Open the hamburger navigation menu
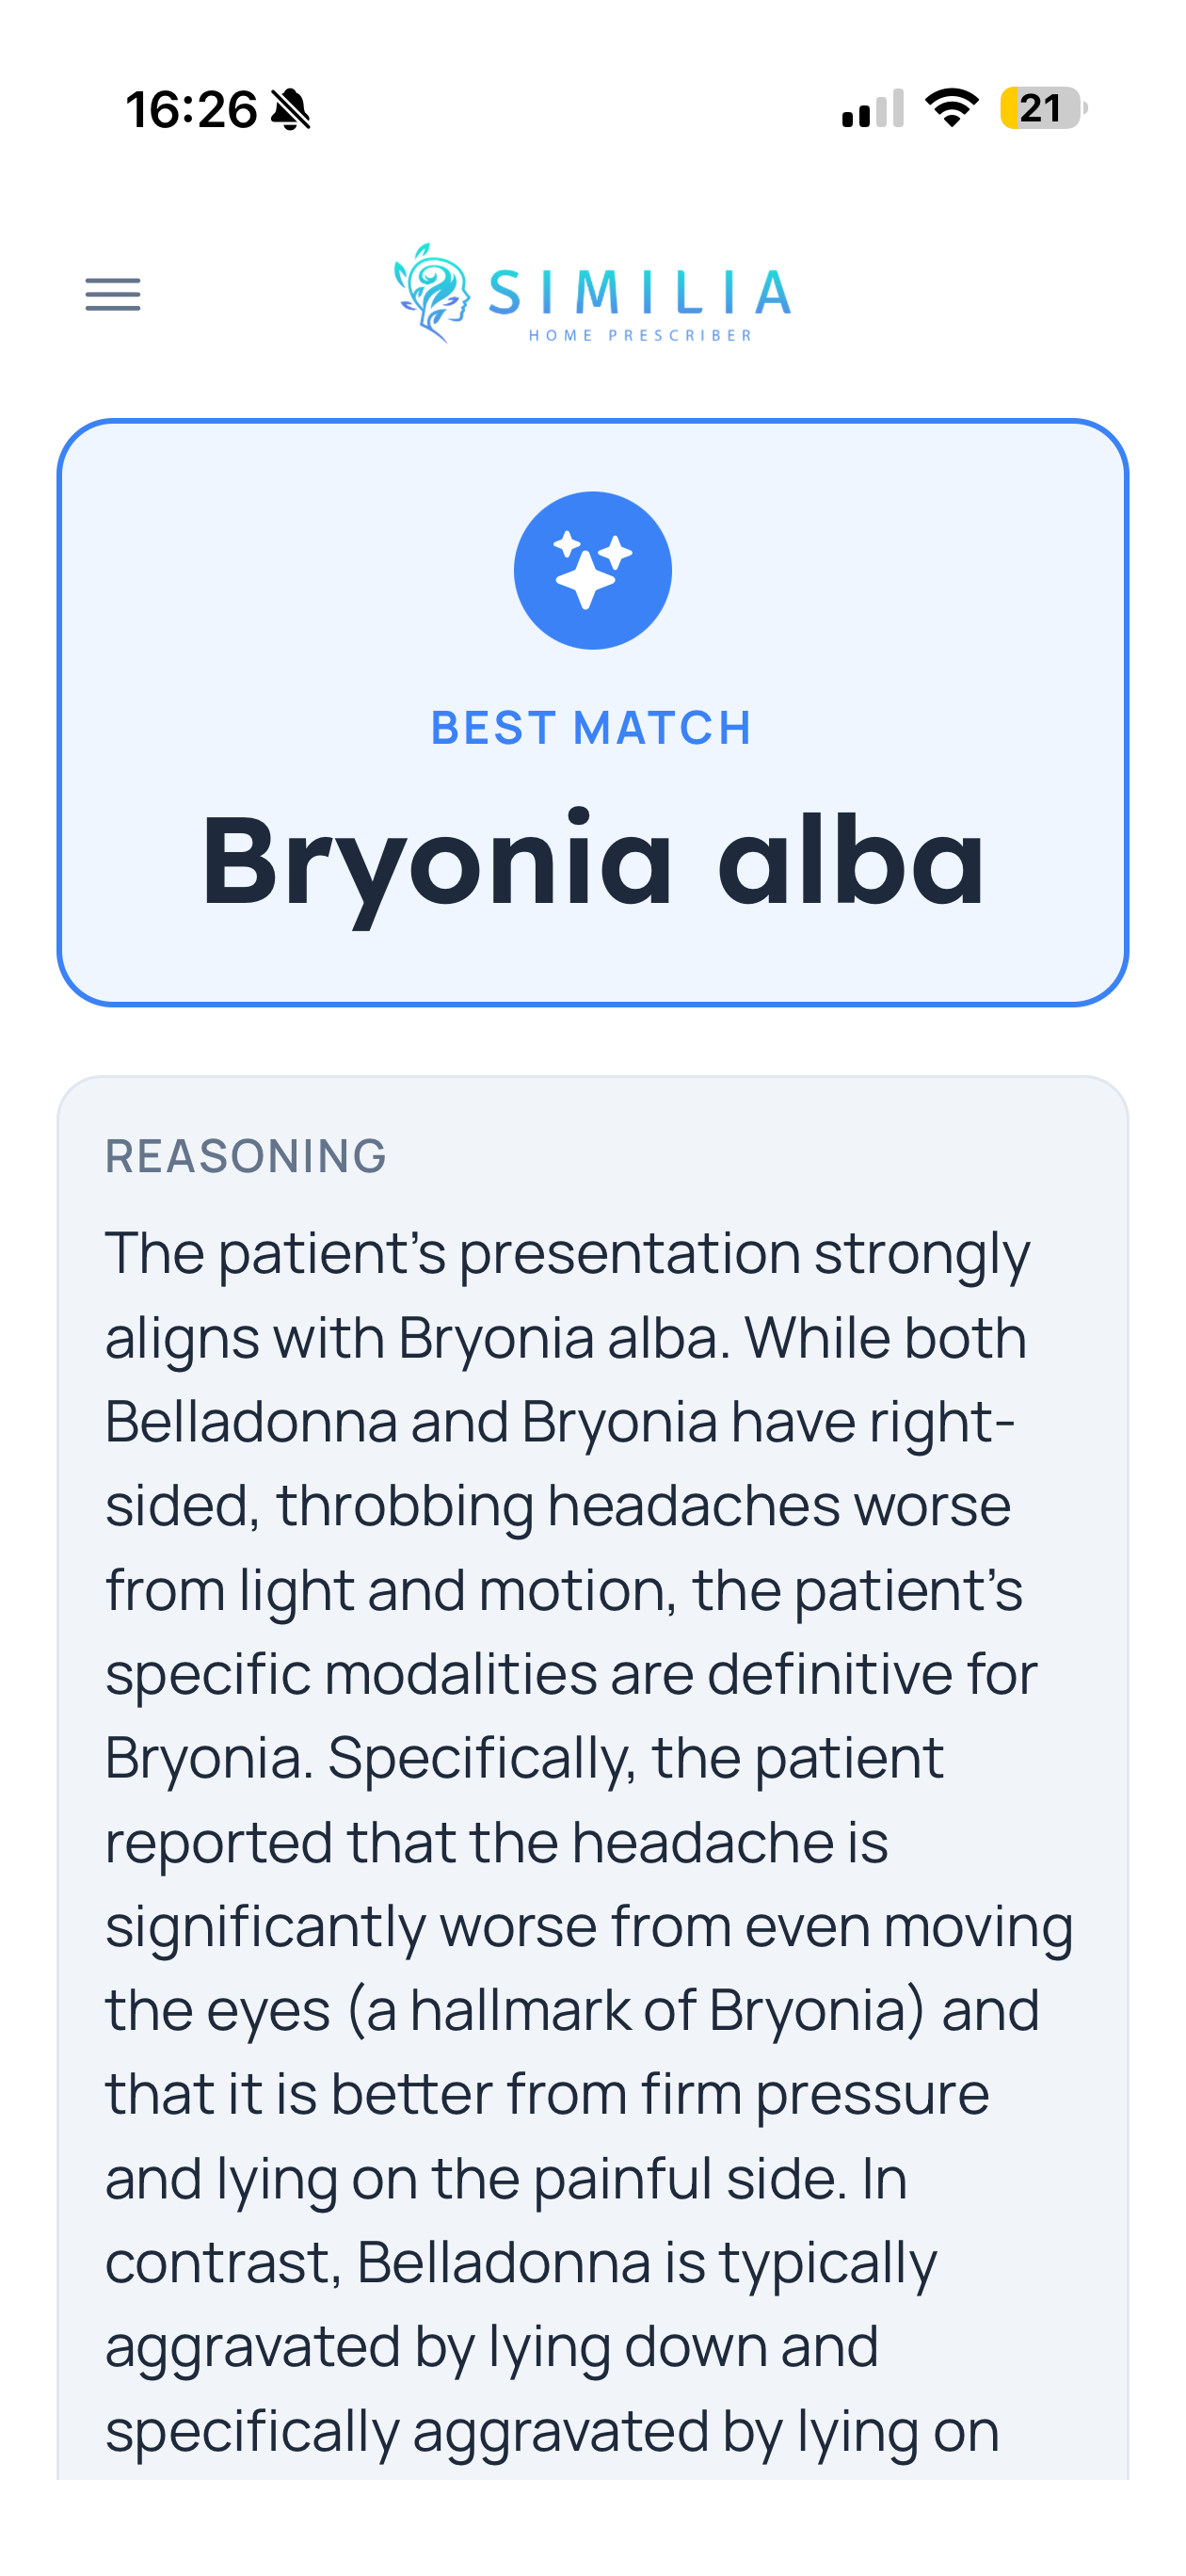 click(113, 294)
